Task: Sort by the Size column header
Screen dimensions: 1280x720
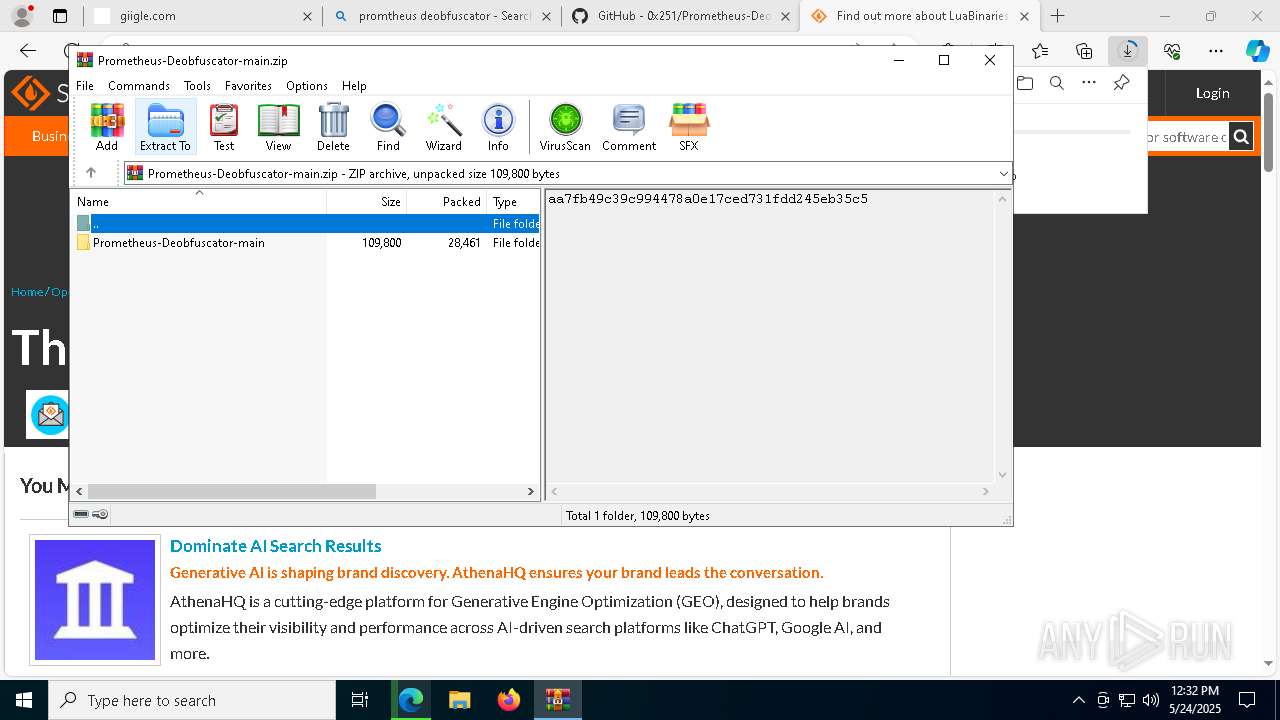Action: 367,201
